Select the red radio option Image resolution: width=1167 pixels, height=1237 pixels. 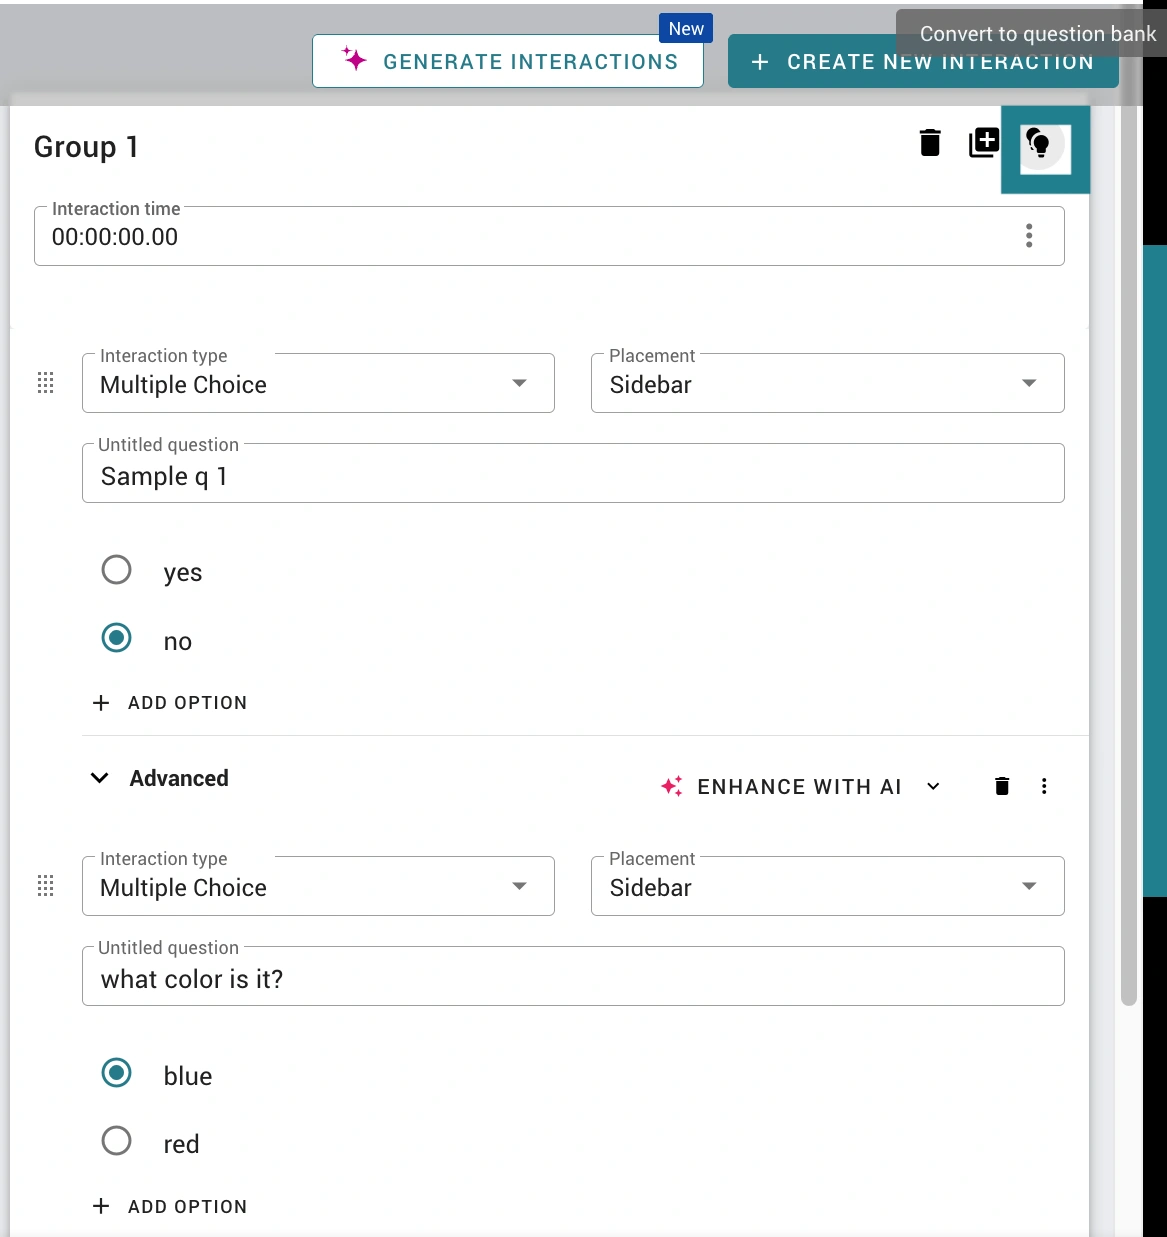click(117, 1141)
